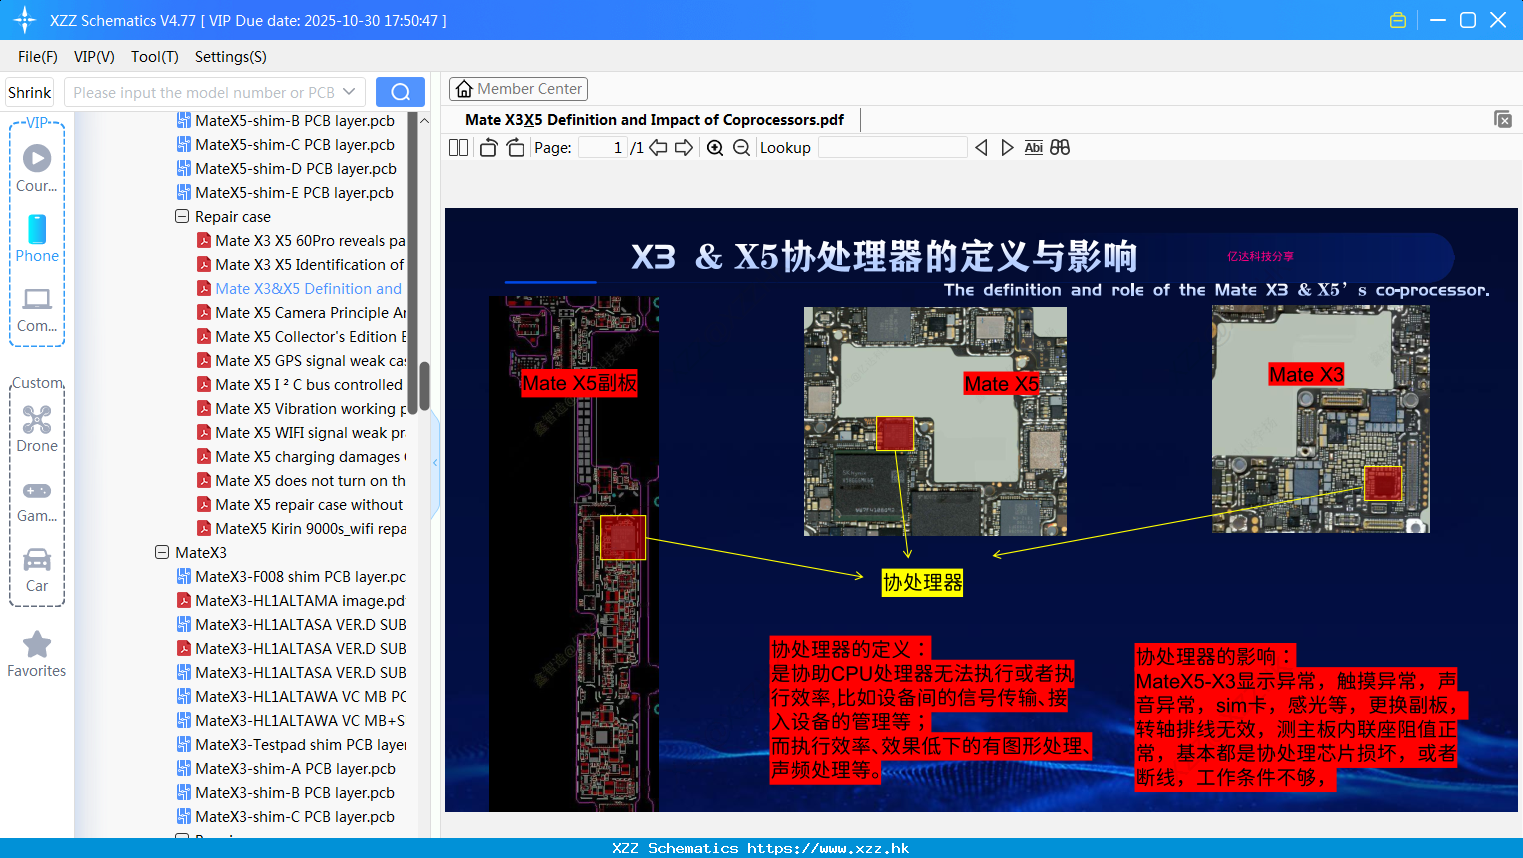
Task: Find next lookup match triangle
Action: [1007, 148]
